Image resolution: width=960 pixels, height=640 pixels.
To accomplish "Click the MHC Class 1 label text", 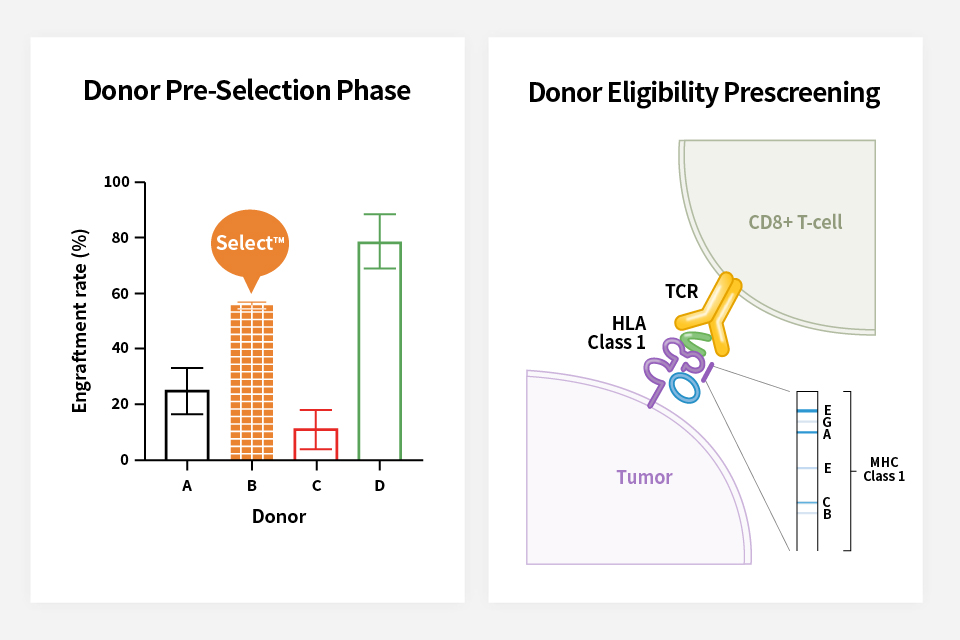I will 884,469.
